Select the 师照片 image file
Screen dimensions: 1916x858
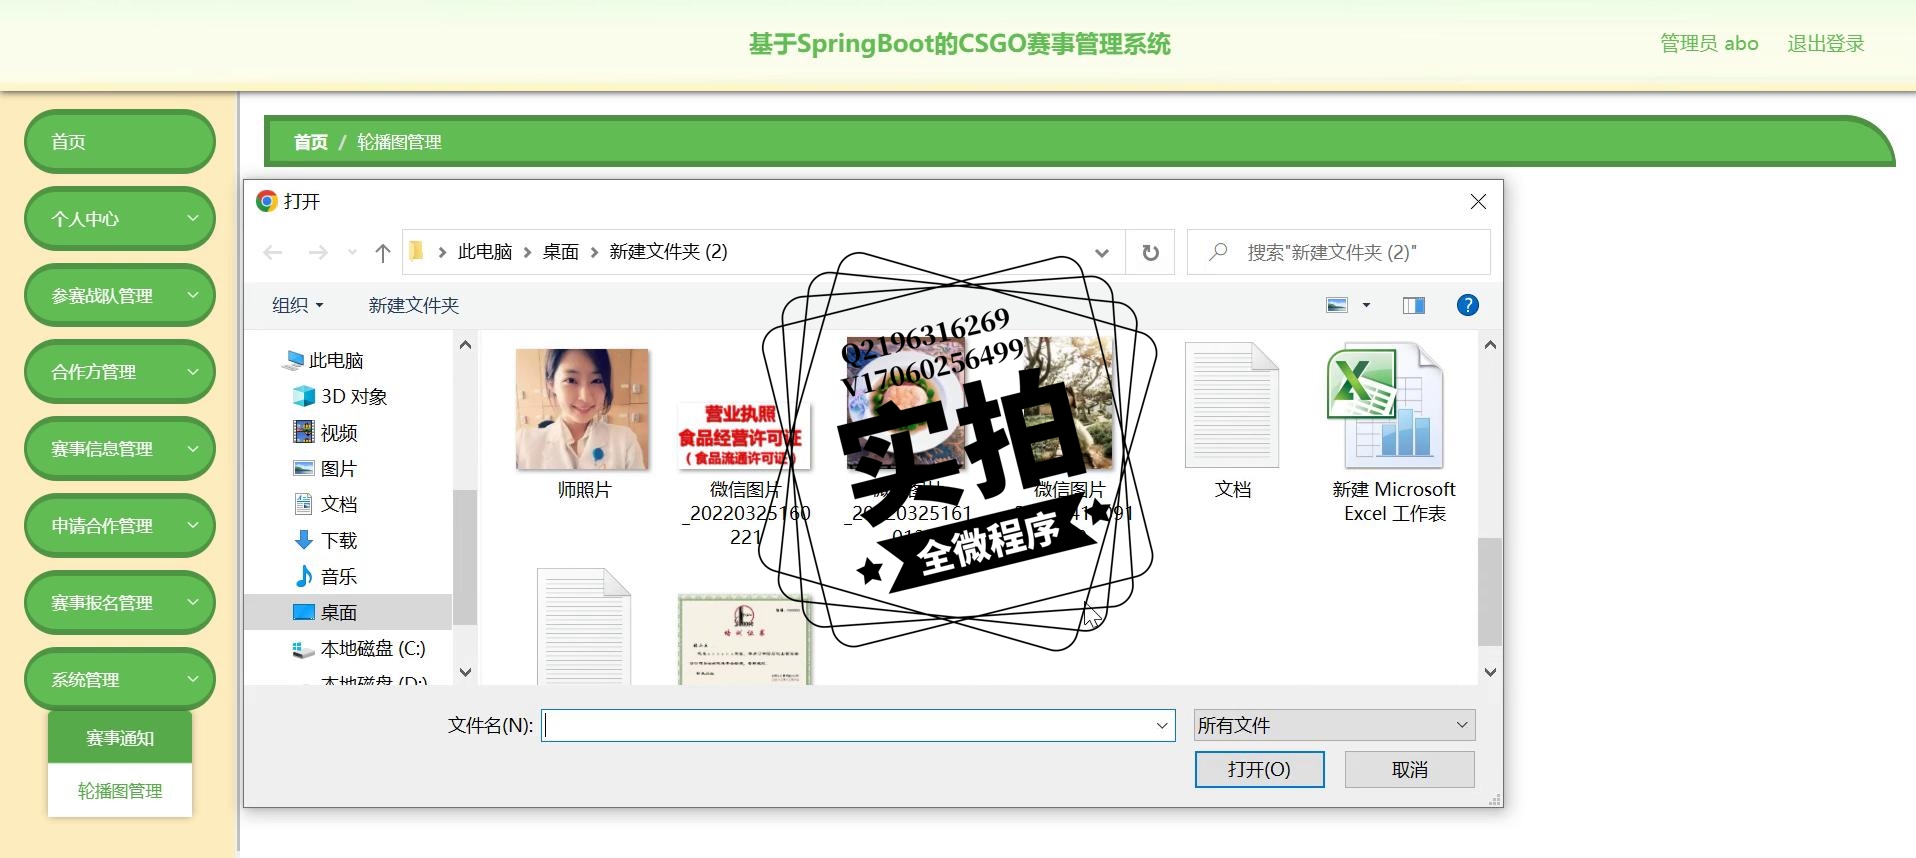click(583, 424)
